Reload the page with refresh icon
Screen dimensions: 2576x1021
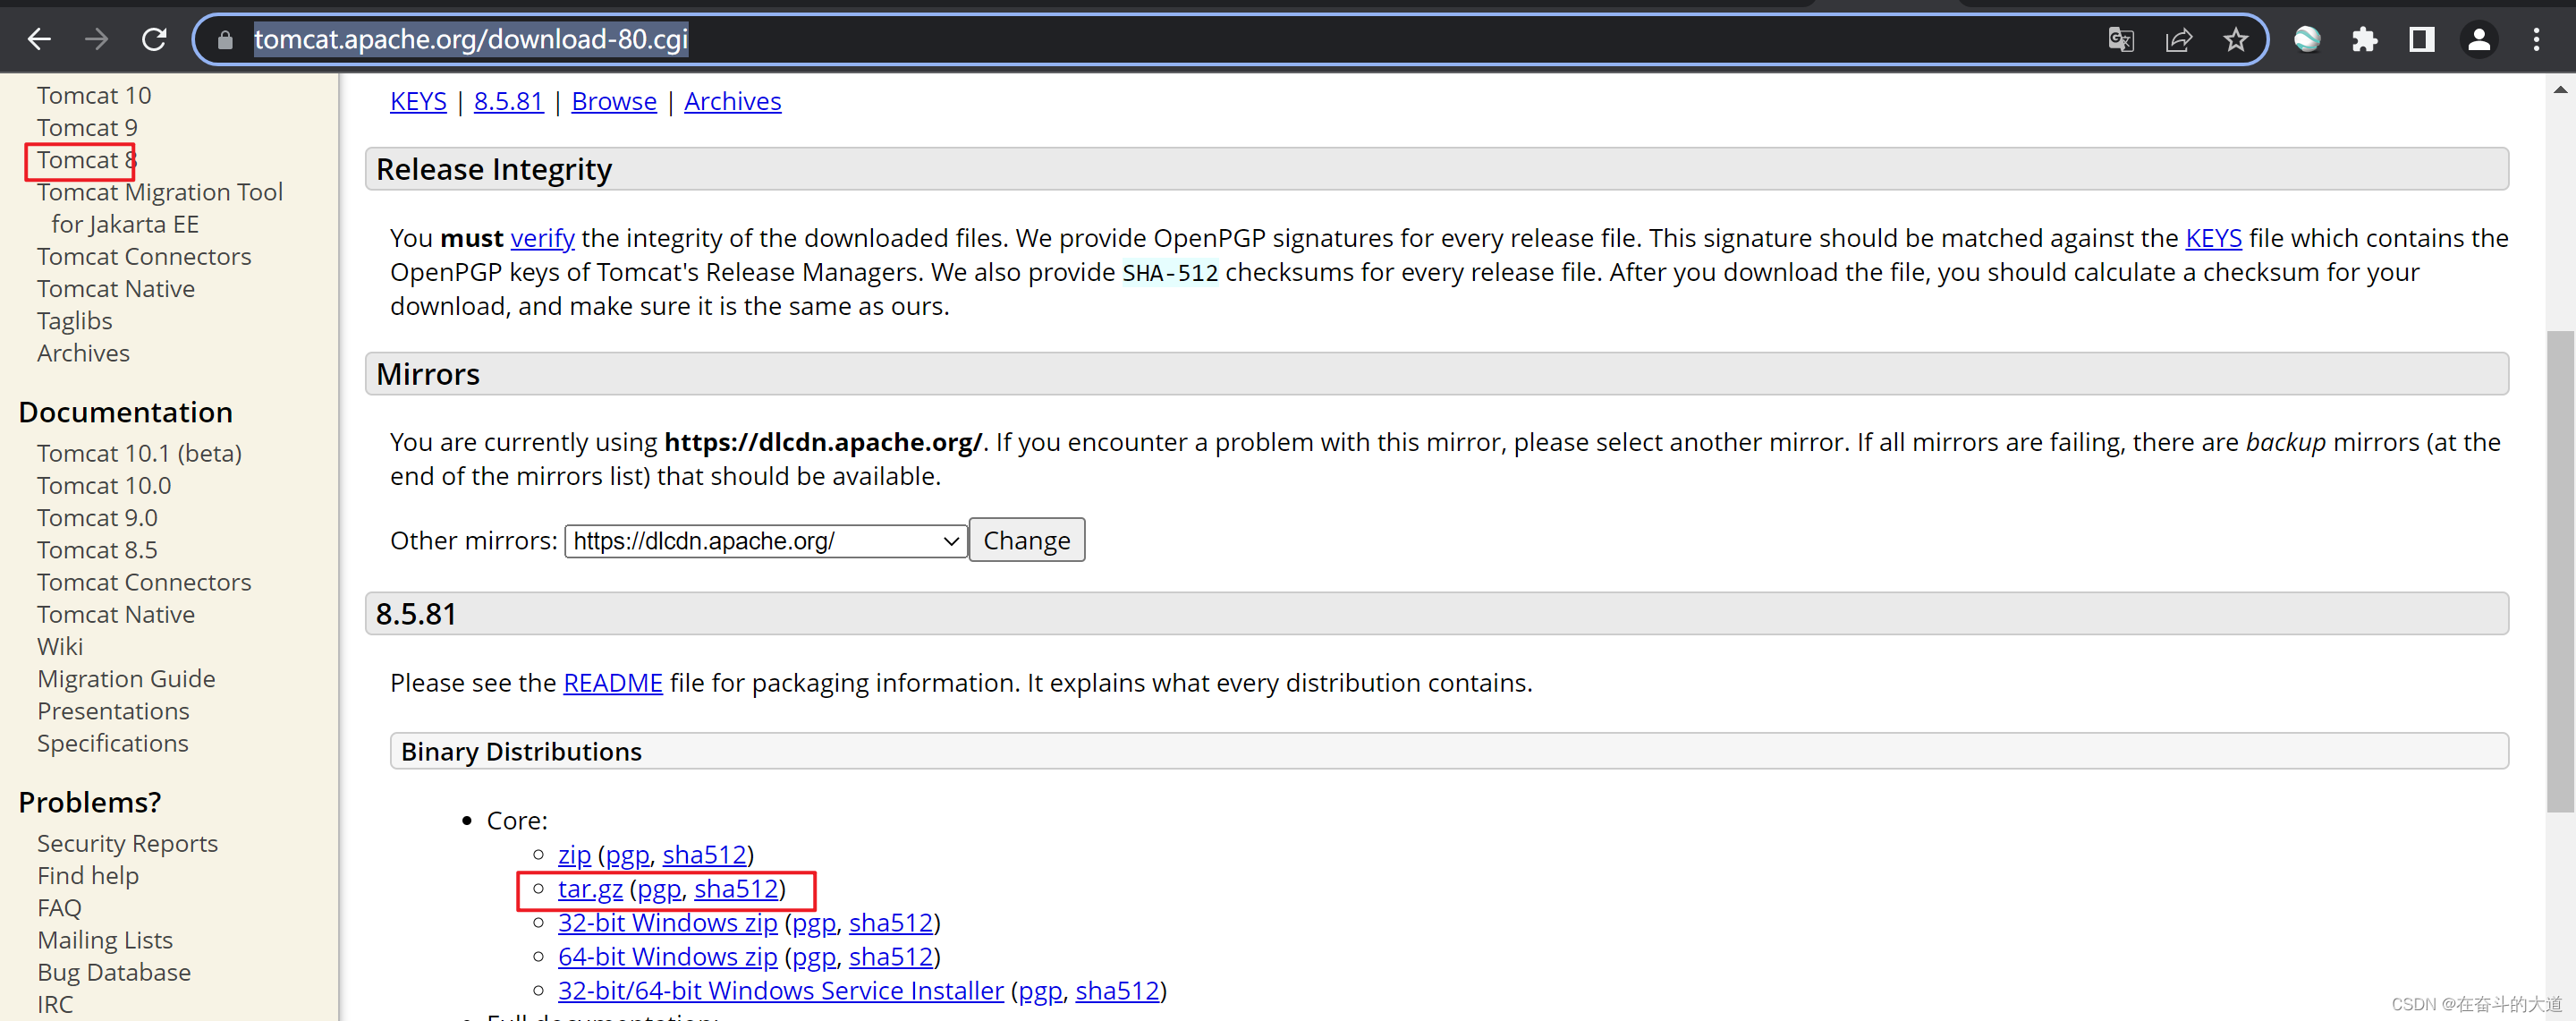pyautogui.click(x=154, y=39)
